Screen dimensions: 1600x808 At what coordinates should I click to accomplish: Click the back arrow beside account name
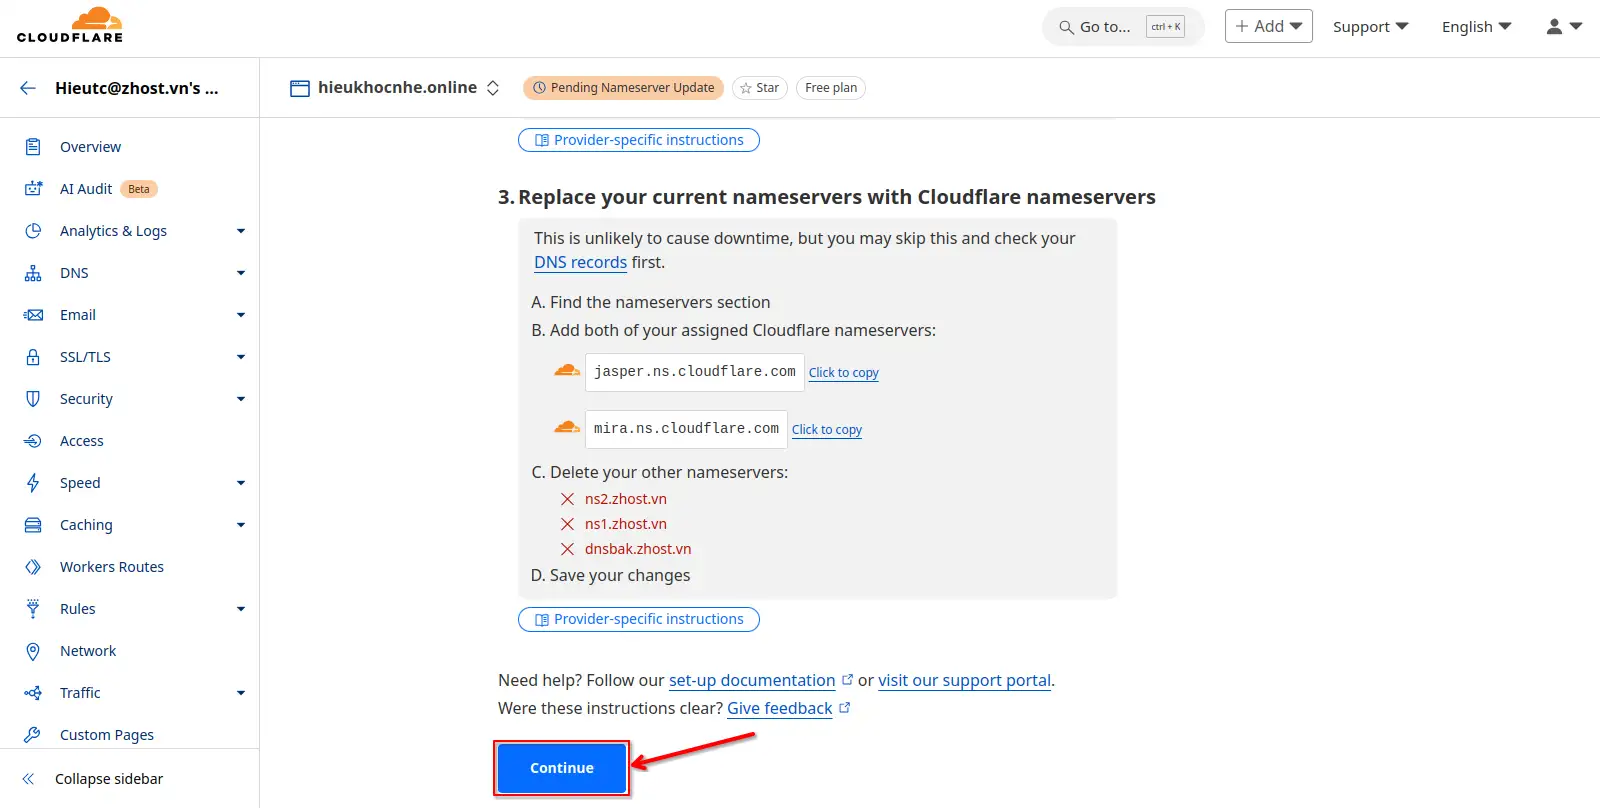click(x=28, y=88)
